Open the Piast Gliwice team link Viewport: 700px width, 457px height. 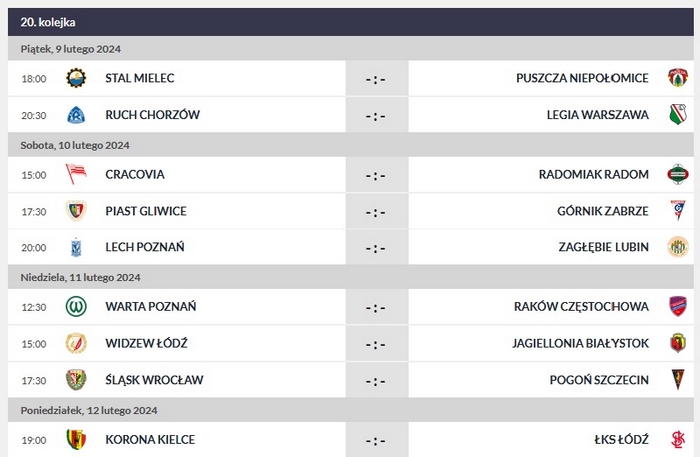[146, 211]
